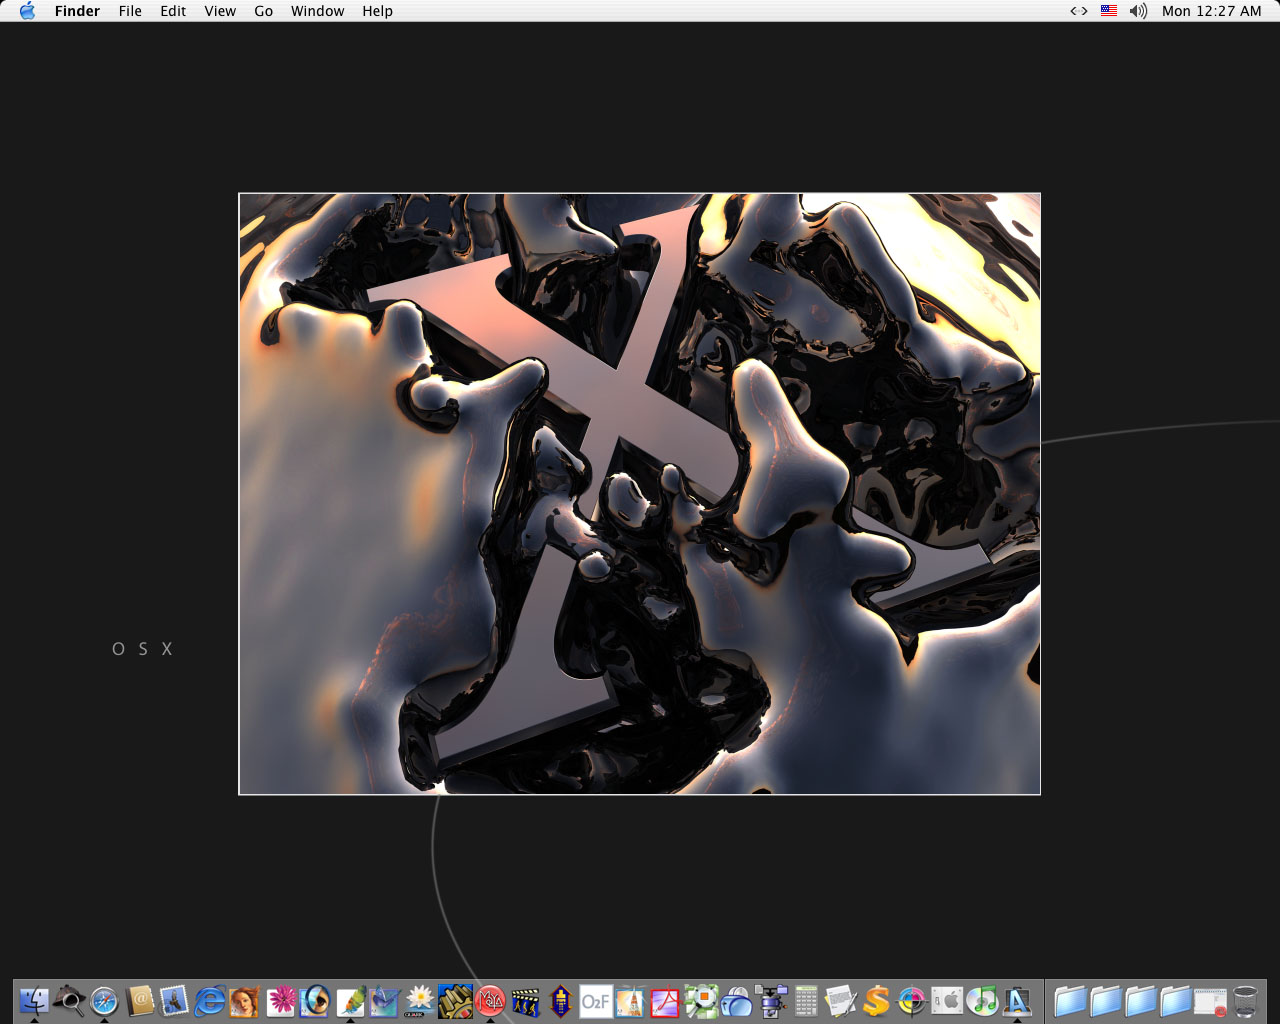Open the green puzzle-piece Dock icon
This screenshot has height=1024, width=1280.
(x=701, y=1000)
